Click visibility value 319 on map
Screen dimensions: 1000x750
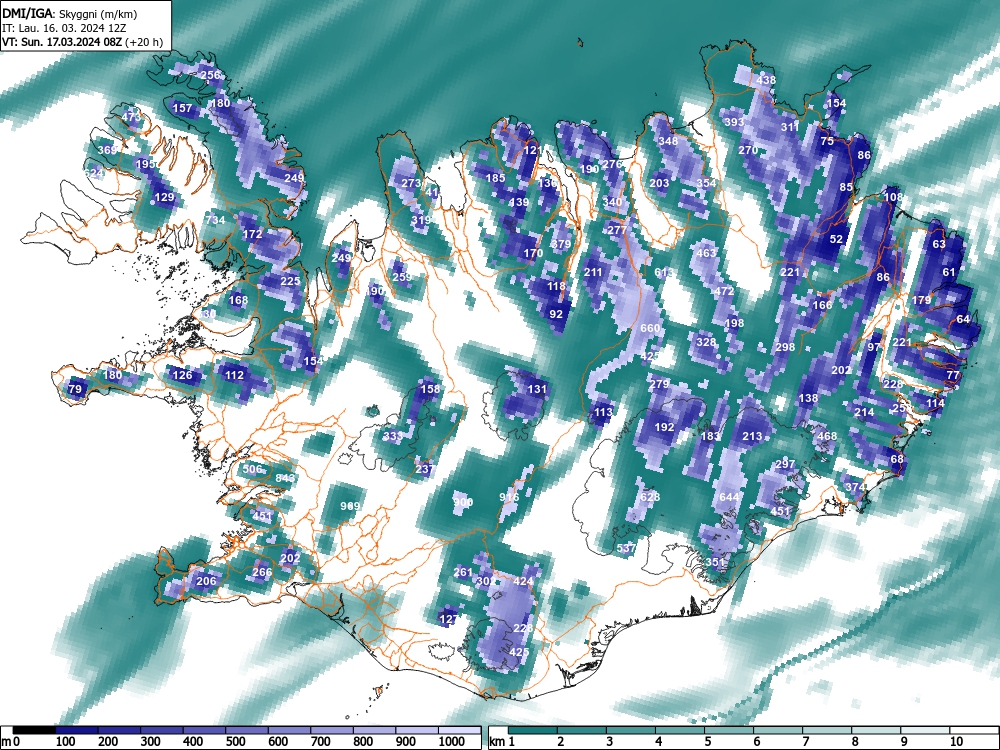[421, 220]
